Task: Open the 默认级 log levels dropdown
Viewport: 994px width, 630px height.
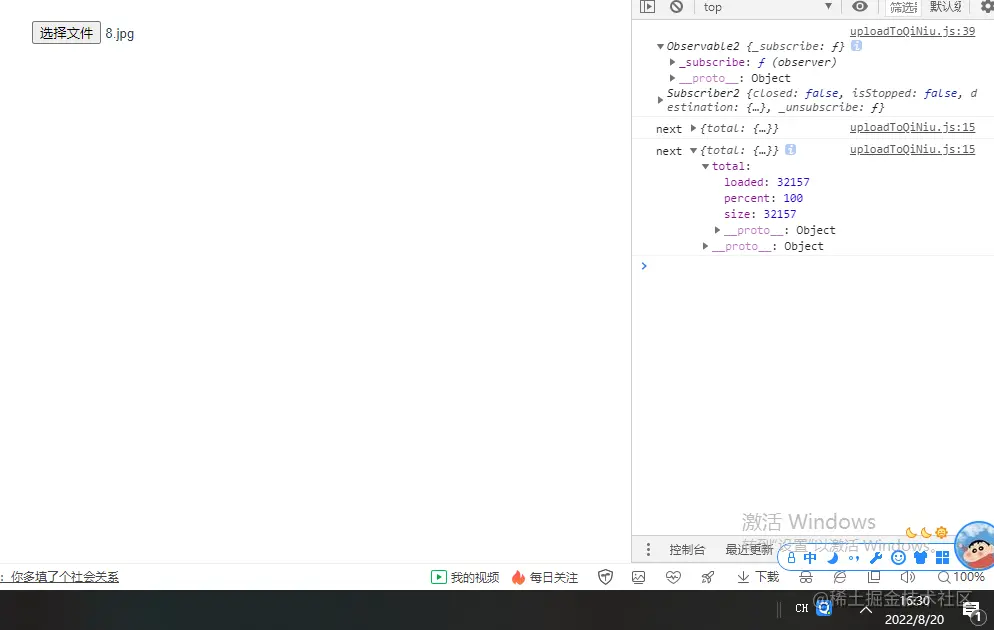Action: click(945, 7)
